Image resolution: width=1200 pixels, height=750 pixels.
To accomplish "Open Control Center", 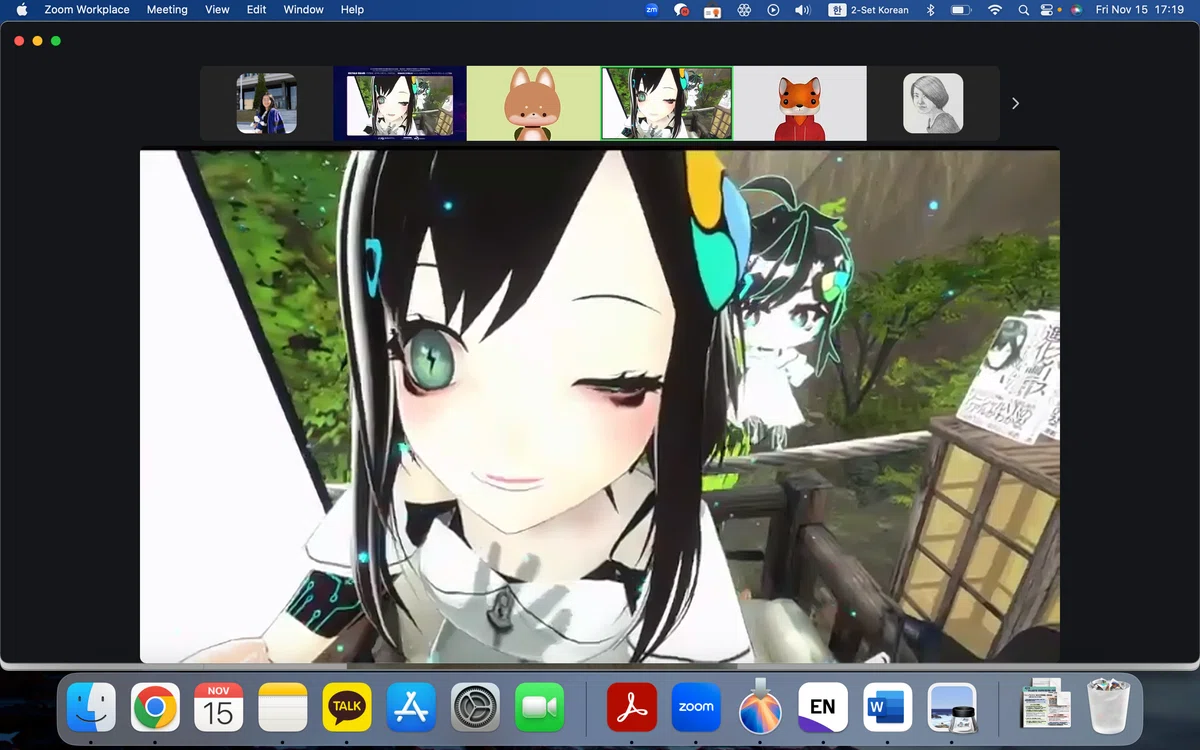I will point(1047,9).
